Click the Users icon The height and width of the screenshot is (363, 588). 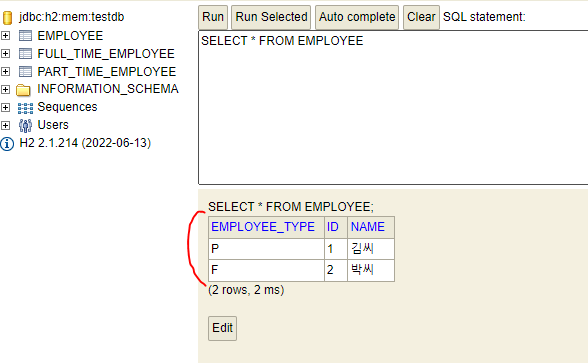[25, 126]
